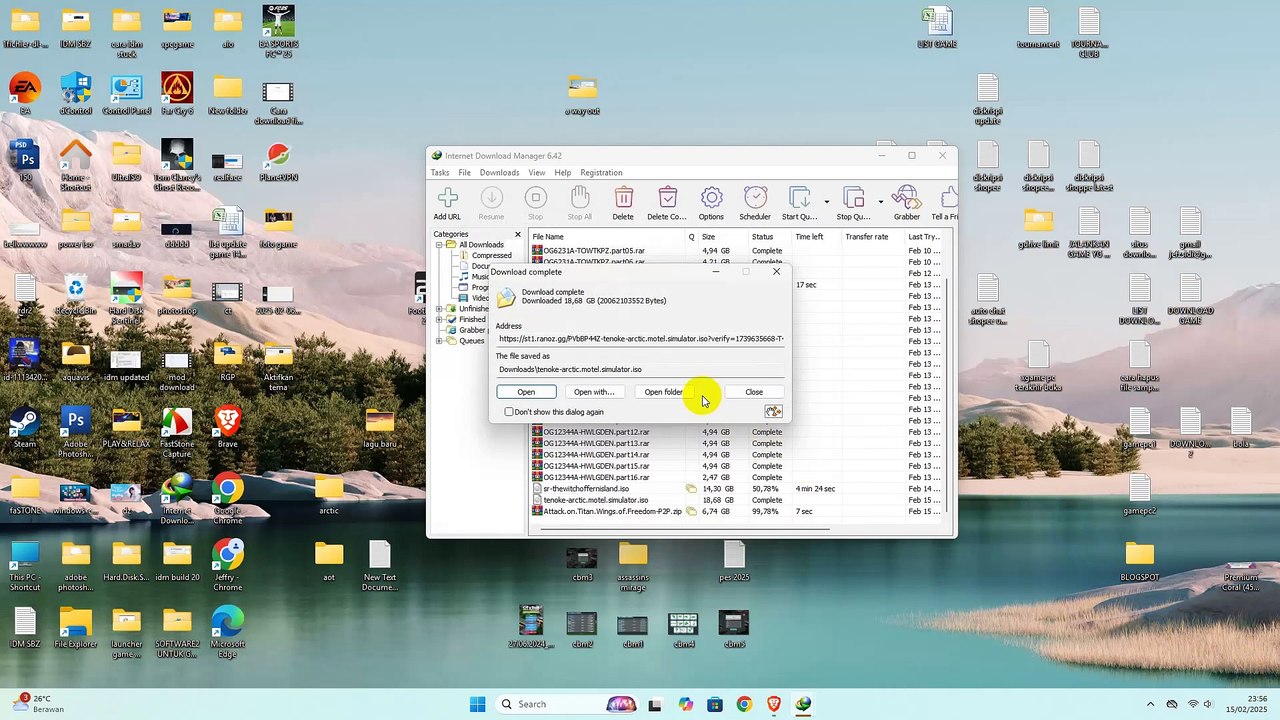Open the View menu in IDM
Image resolution: width=1280 pixels, height=720 pixels.
pos(537,173)
